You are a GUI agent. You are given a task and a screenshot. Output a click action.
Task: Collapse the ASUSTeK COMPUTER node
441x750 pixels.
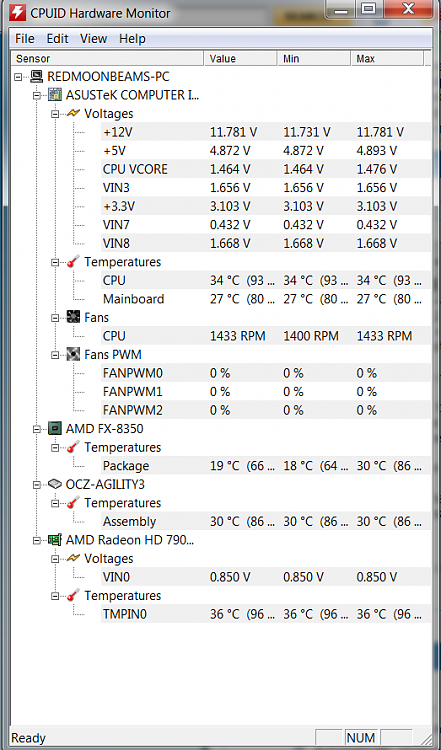pos(36,95)
